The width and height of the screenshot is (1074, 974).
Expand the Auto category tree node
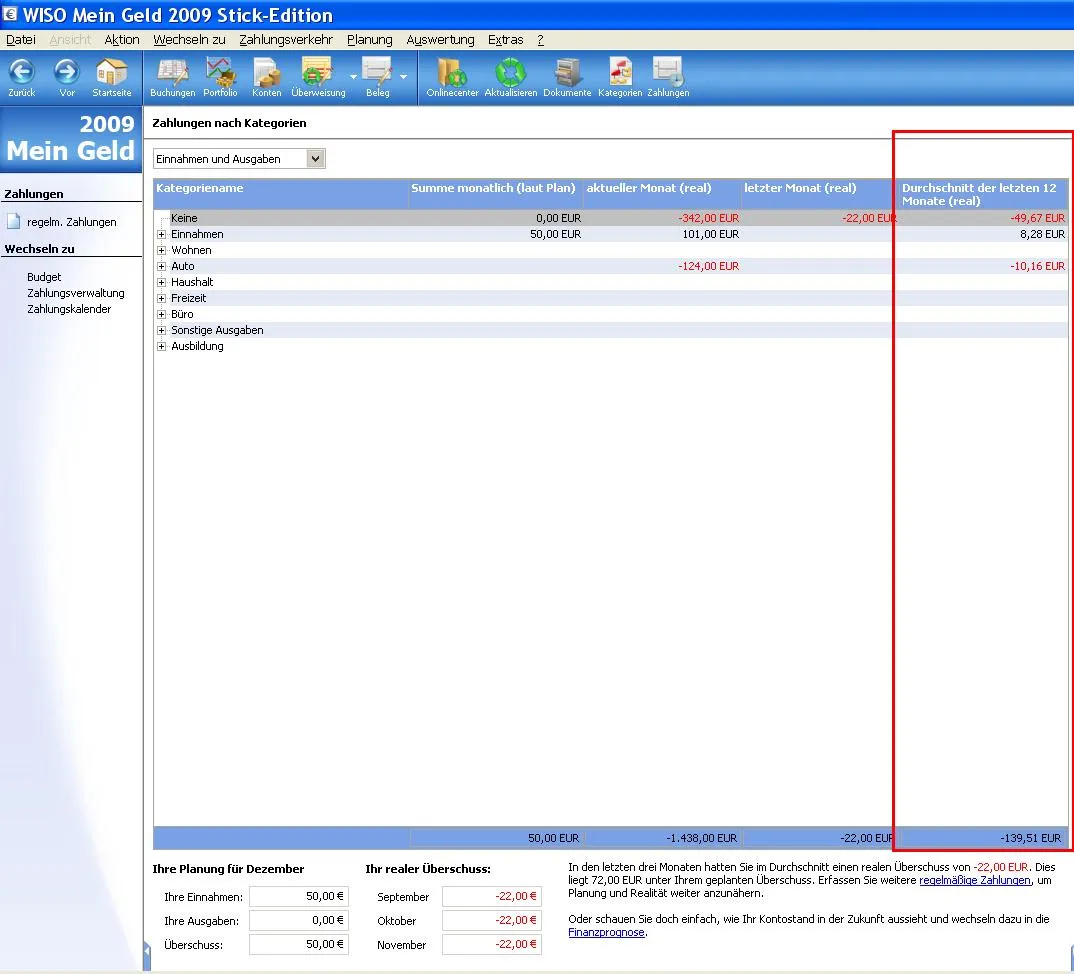pyautogui.click(x=161, y=266)
